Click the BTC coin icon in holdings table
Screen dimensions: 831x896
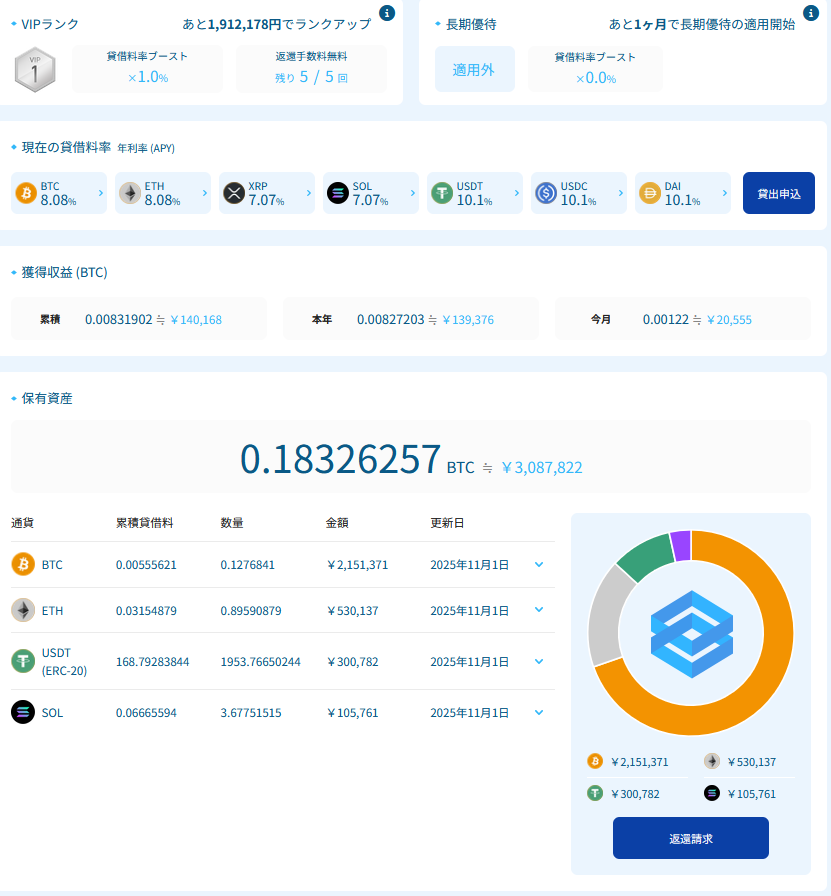[x=22, y=565]
